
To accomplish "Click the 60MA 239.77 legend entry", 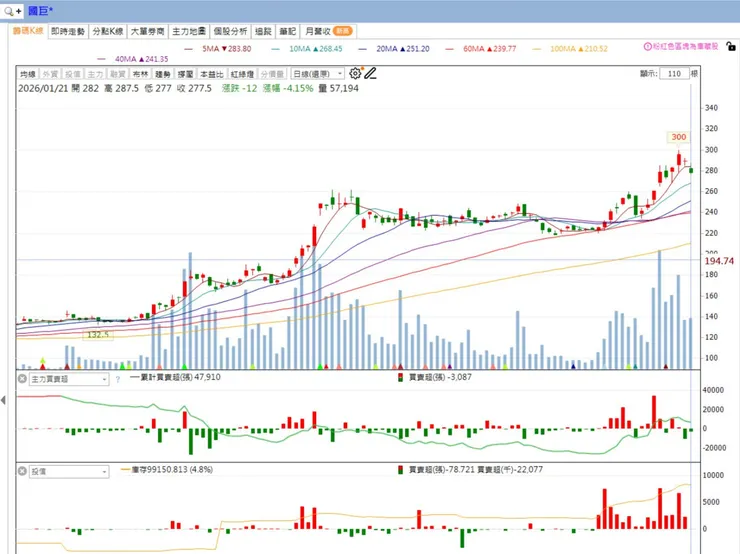I will click(x=481, y=49).
